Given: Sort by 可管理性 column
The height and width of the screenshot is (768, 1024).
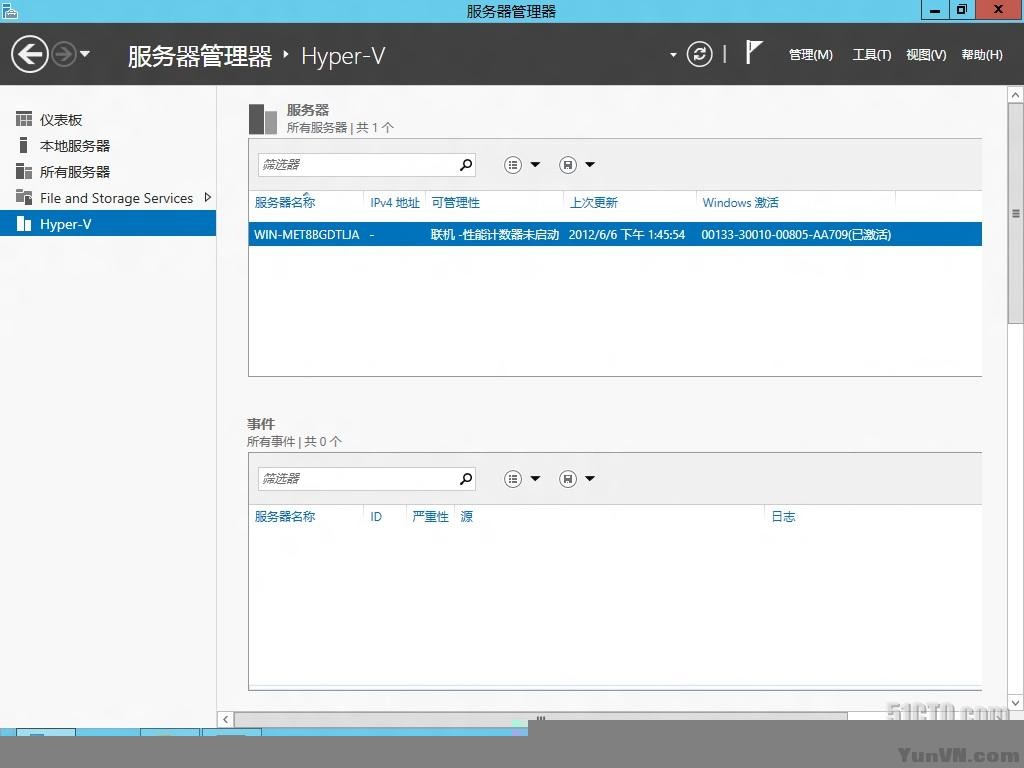Looking at the screenshot, I should coord(455,203).
